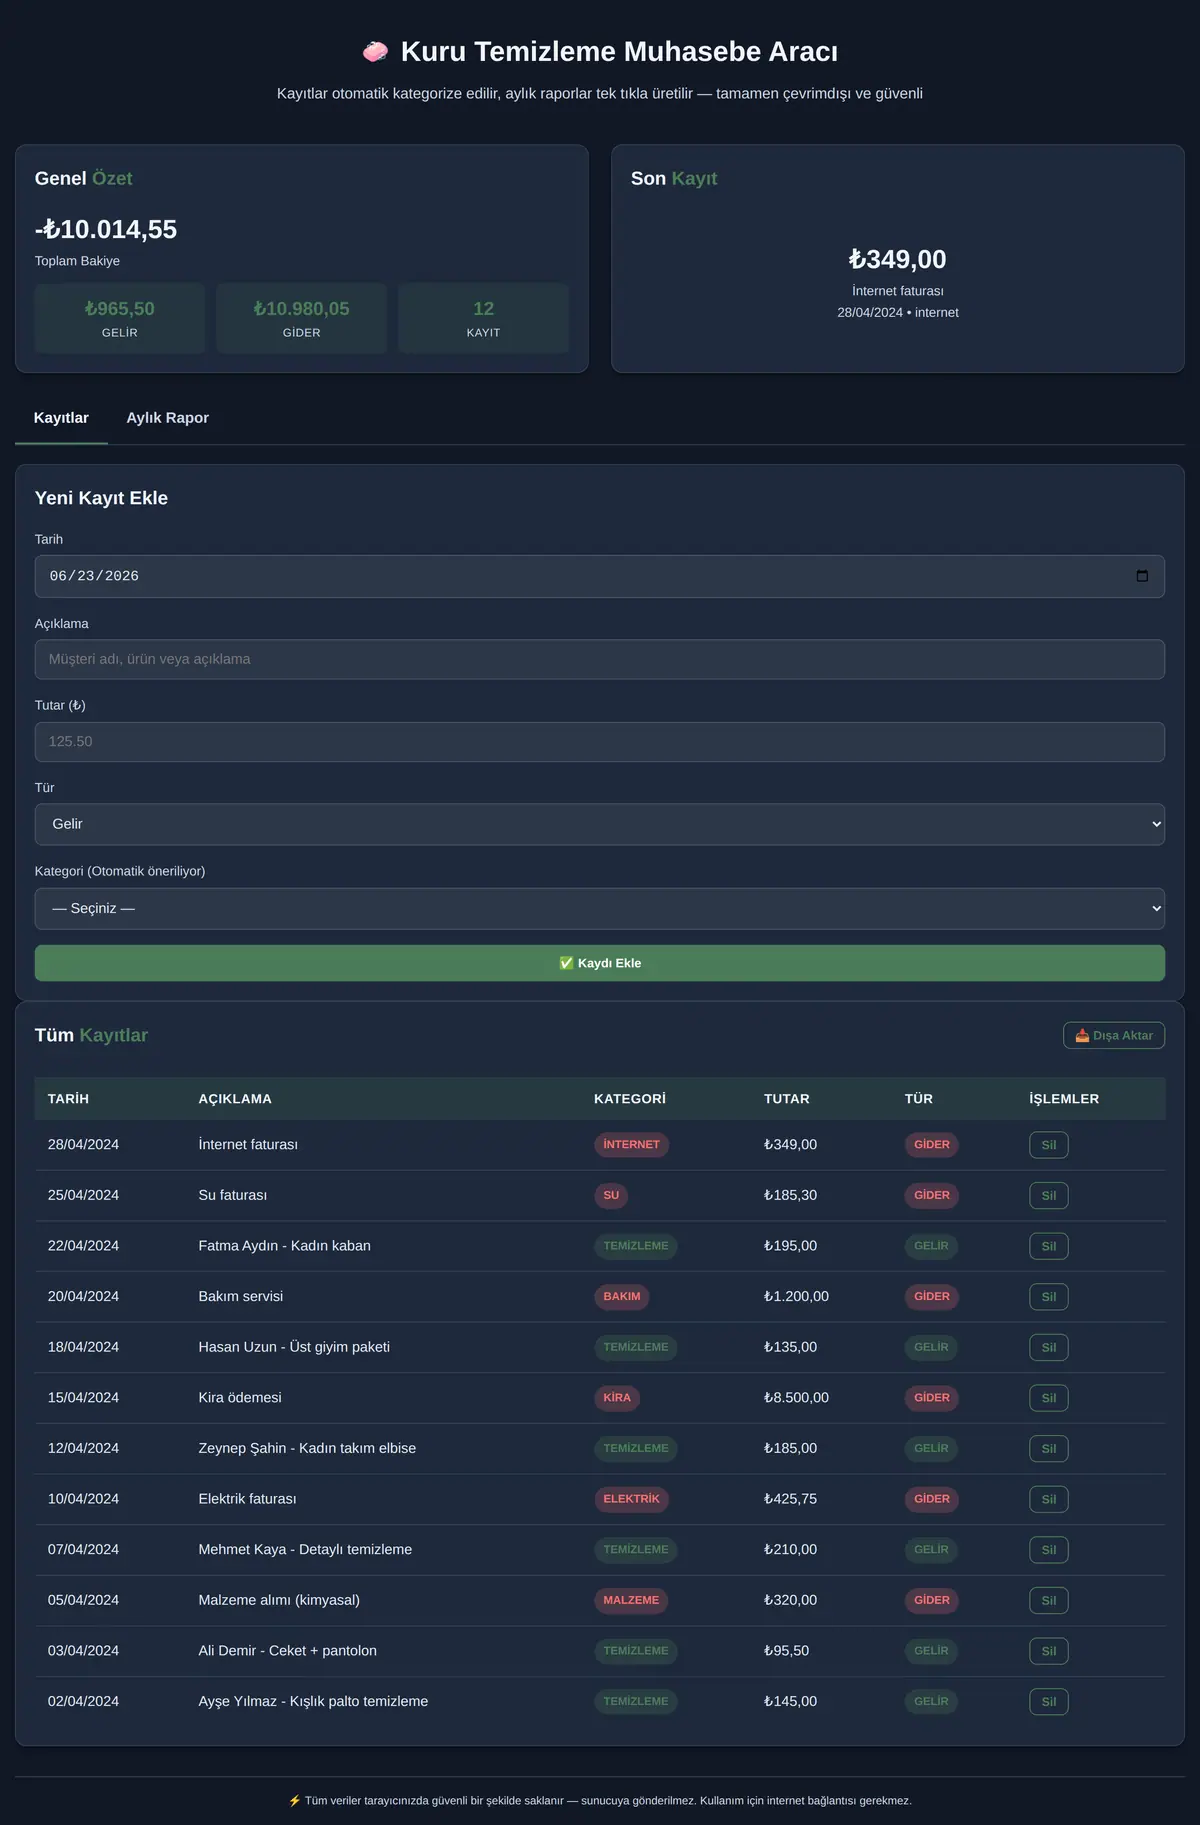
Task: Click the Toplam Bakiye value -₺10.014,55
Action: point(106,229)
